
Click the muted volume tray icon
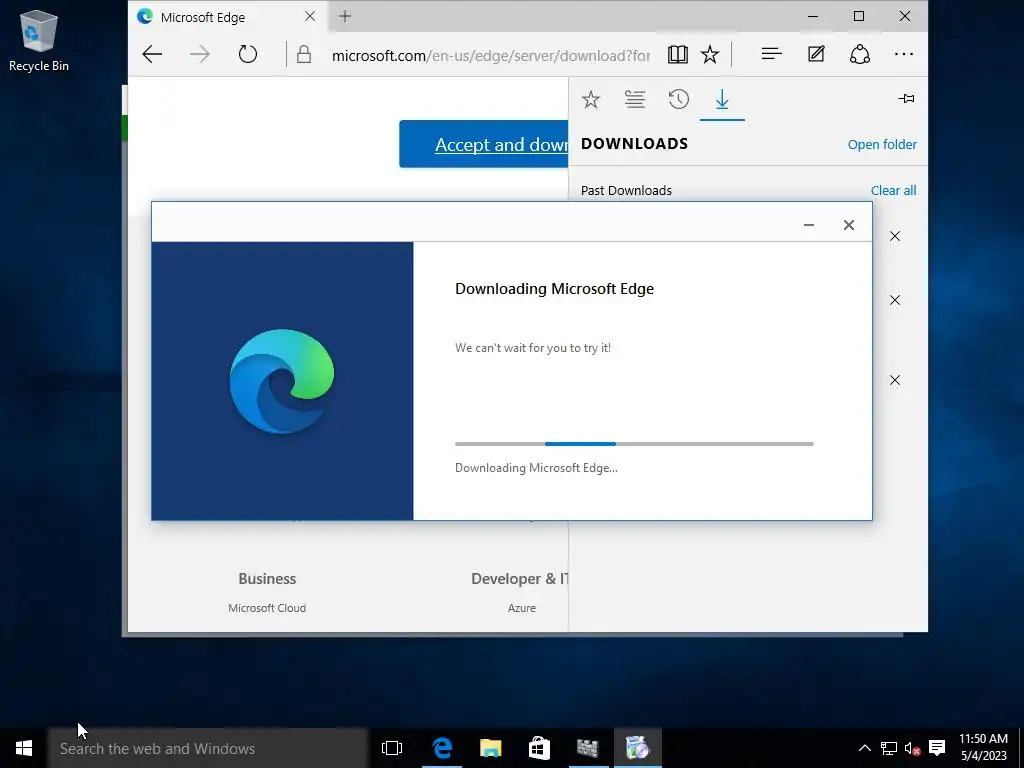(x=912, y=748)
